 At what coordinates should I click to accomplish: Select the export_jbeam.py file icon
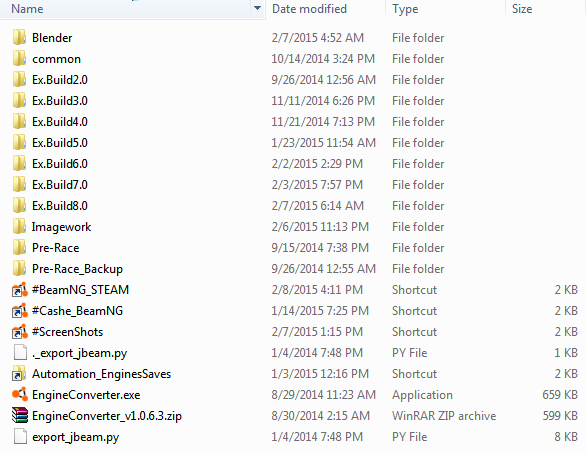click(20, 436)
